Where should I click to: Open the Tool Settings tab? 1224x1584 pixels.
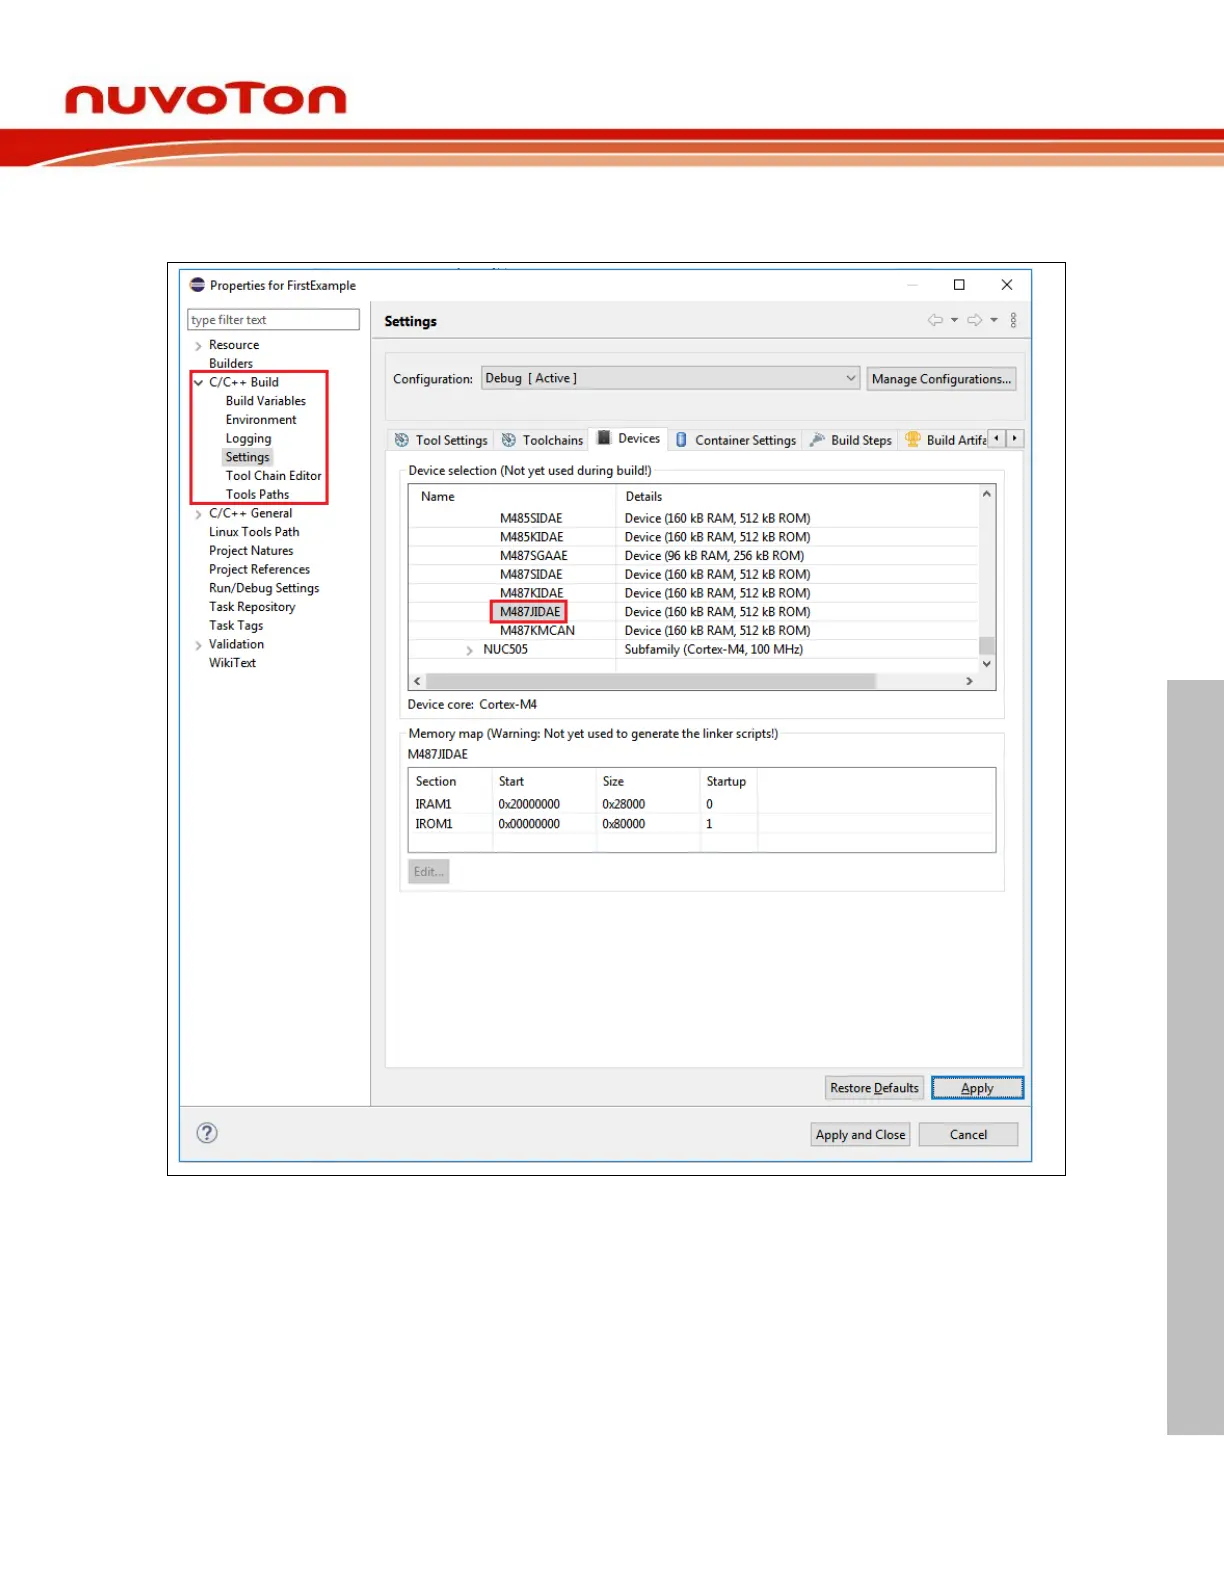pyautogui.click(x=441, y=440)
